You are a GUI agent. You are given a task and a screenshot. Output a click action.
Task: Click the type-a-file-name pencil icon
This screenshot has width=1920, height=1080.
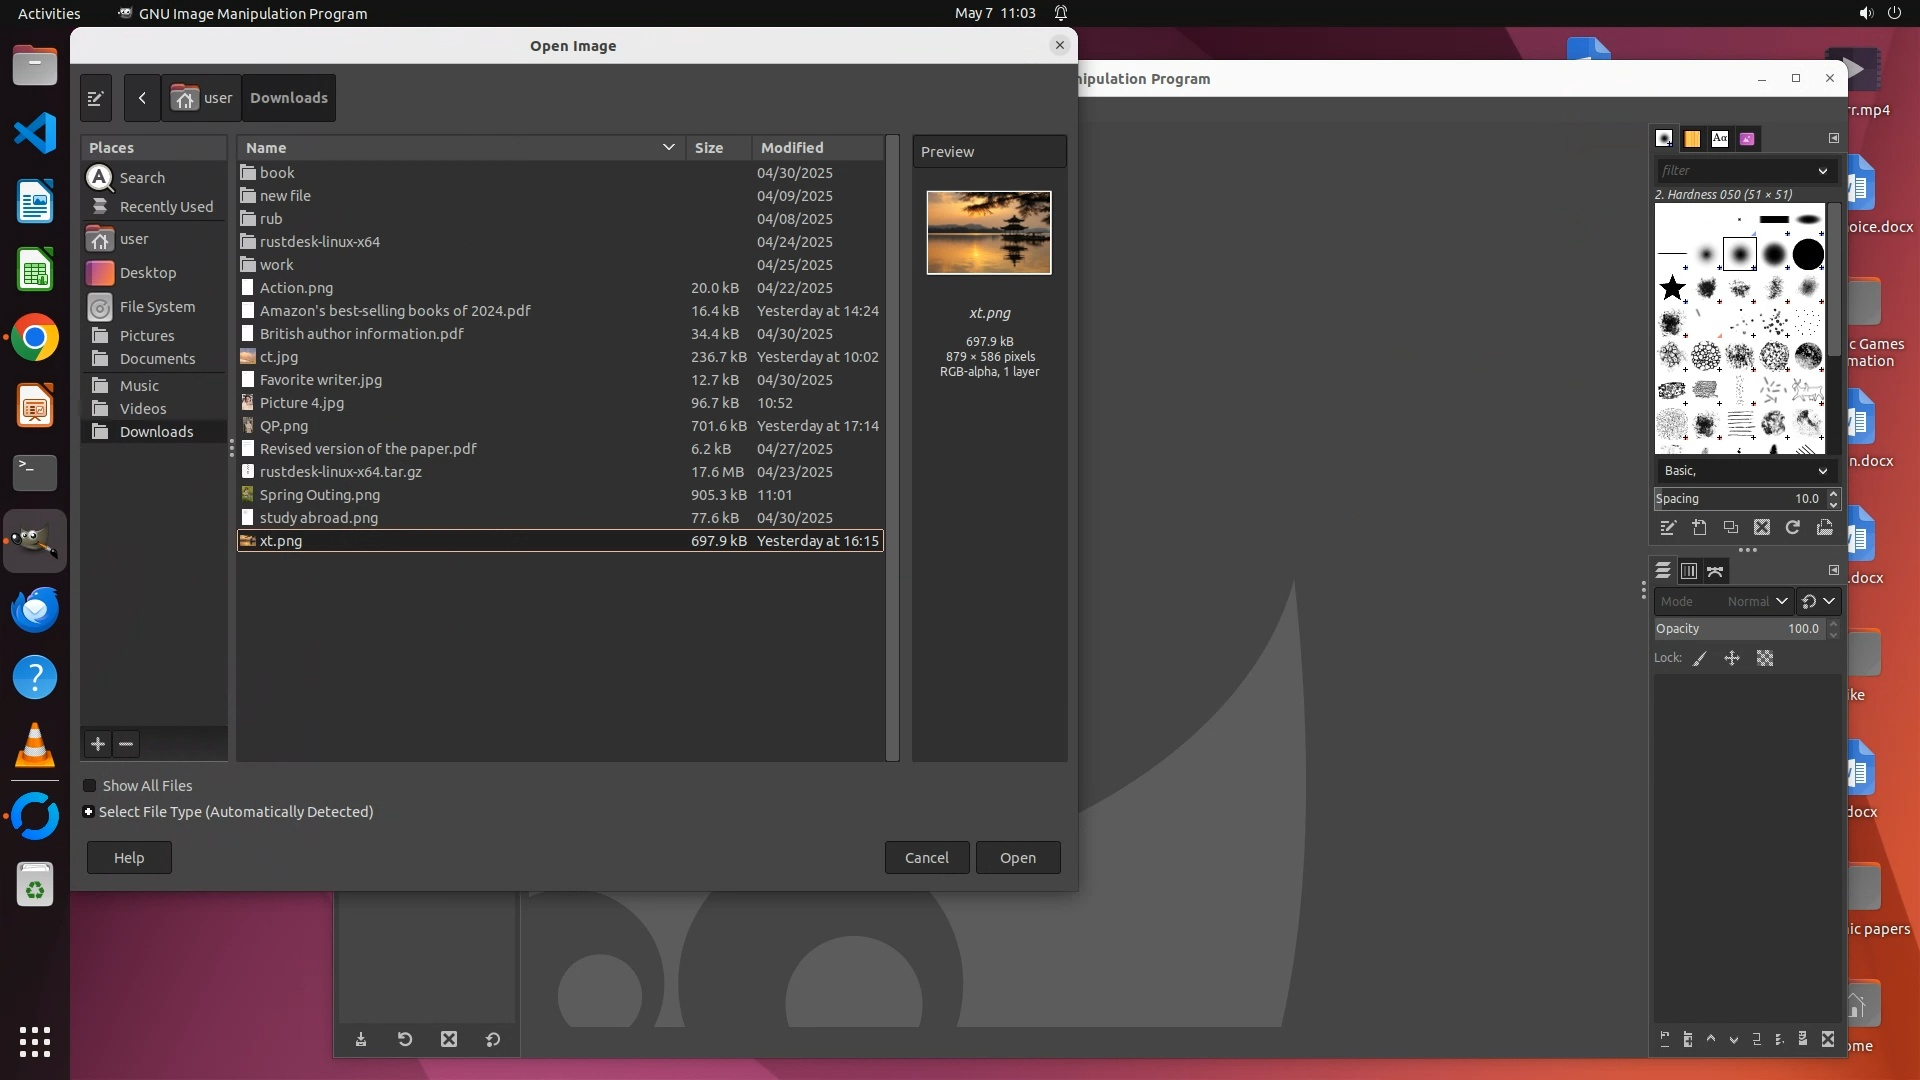coord(96,98)
